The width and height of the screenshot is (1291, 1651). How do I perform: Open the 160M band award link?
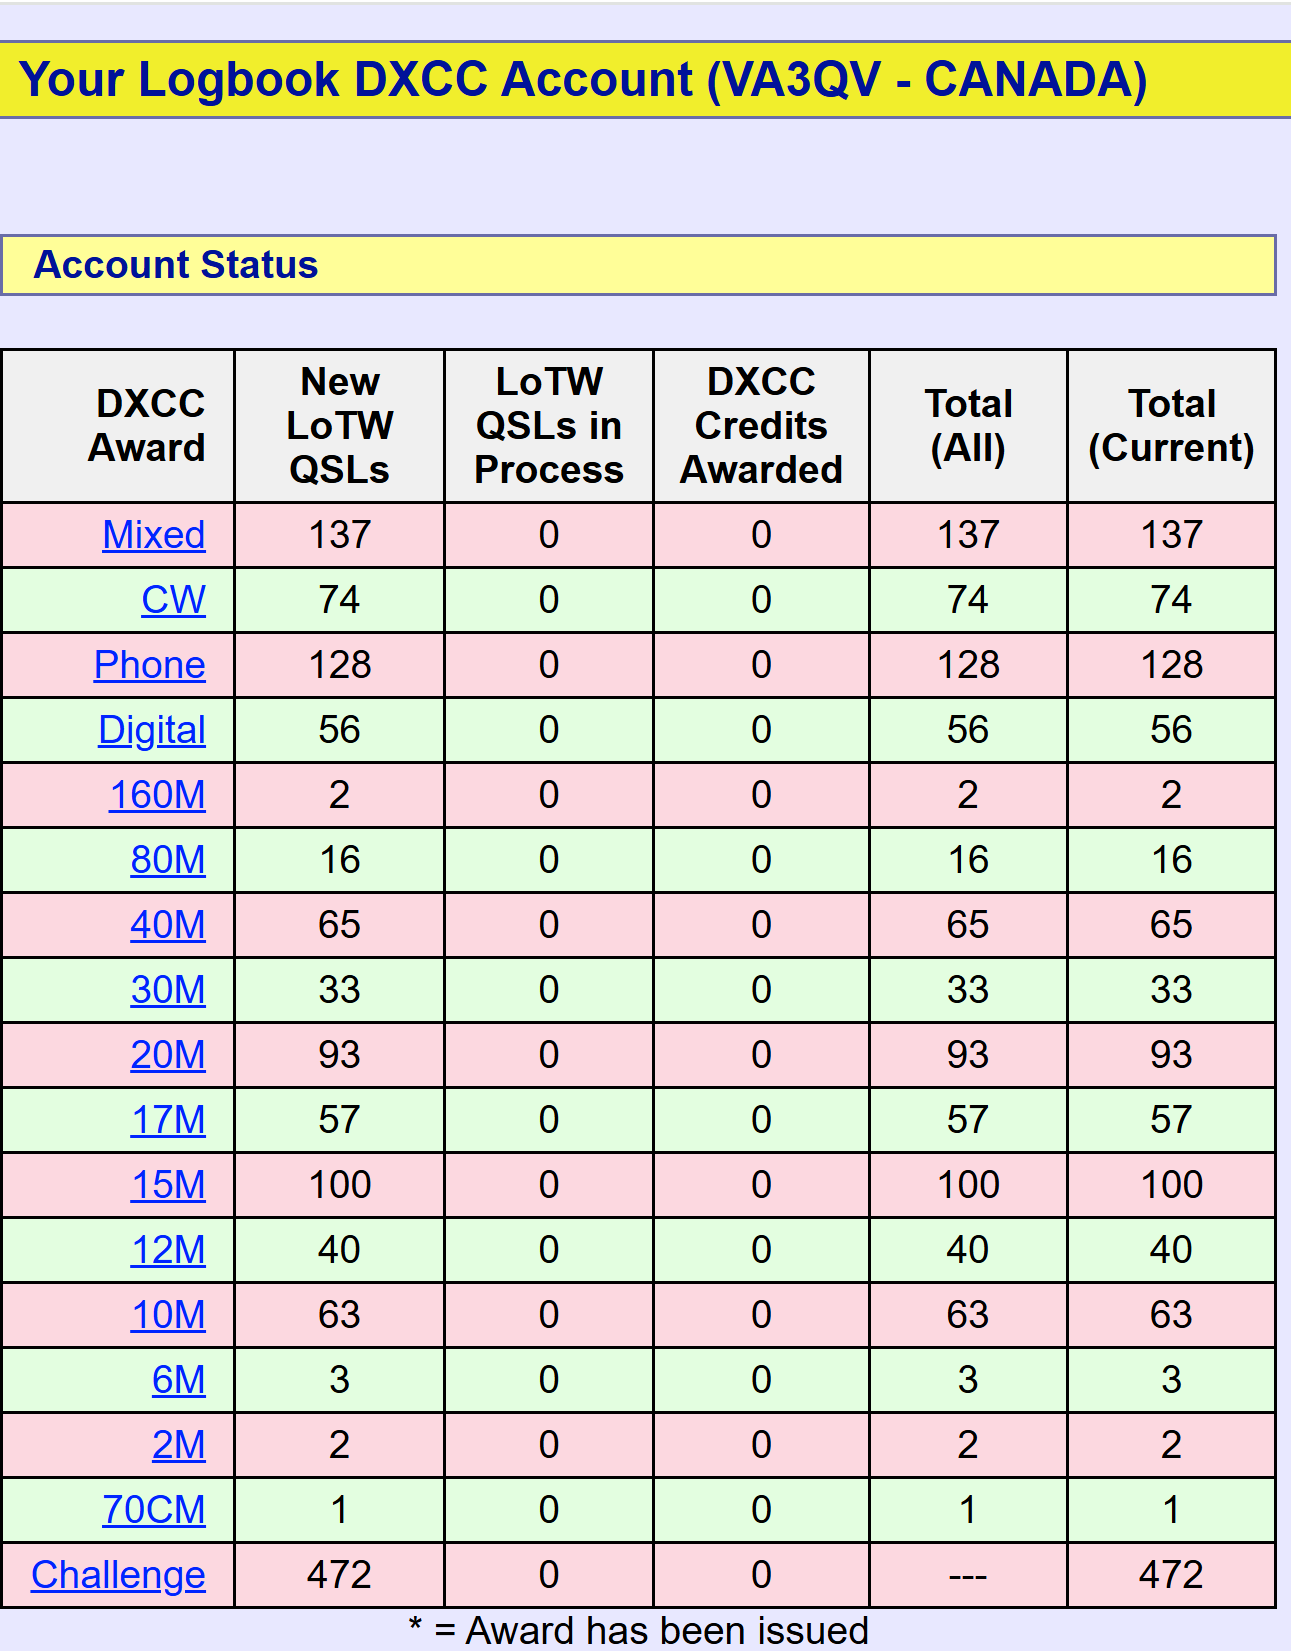158,795
